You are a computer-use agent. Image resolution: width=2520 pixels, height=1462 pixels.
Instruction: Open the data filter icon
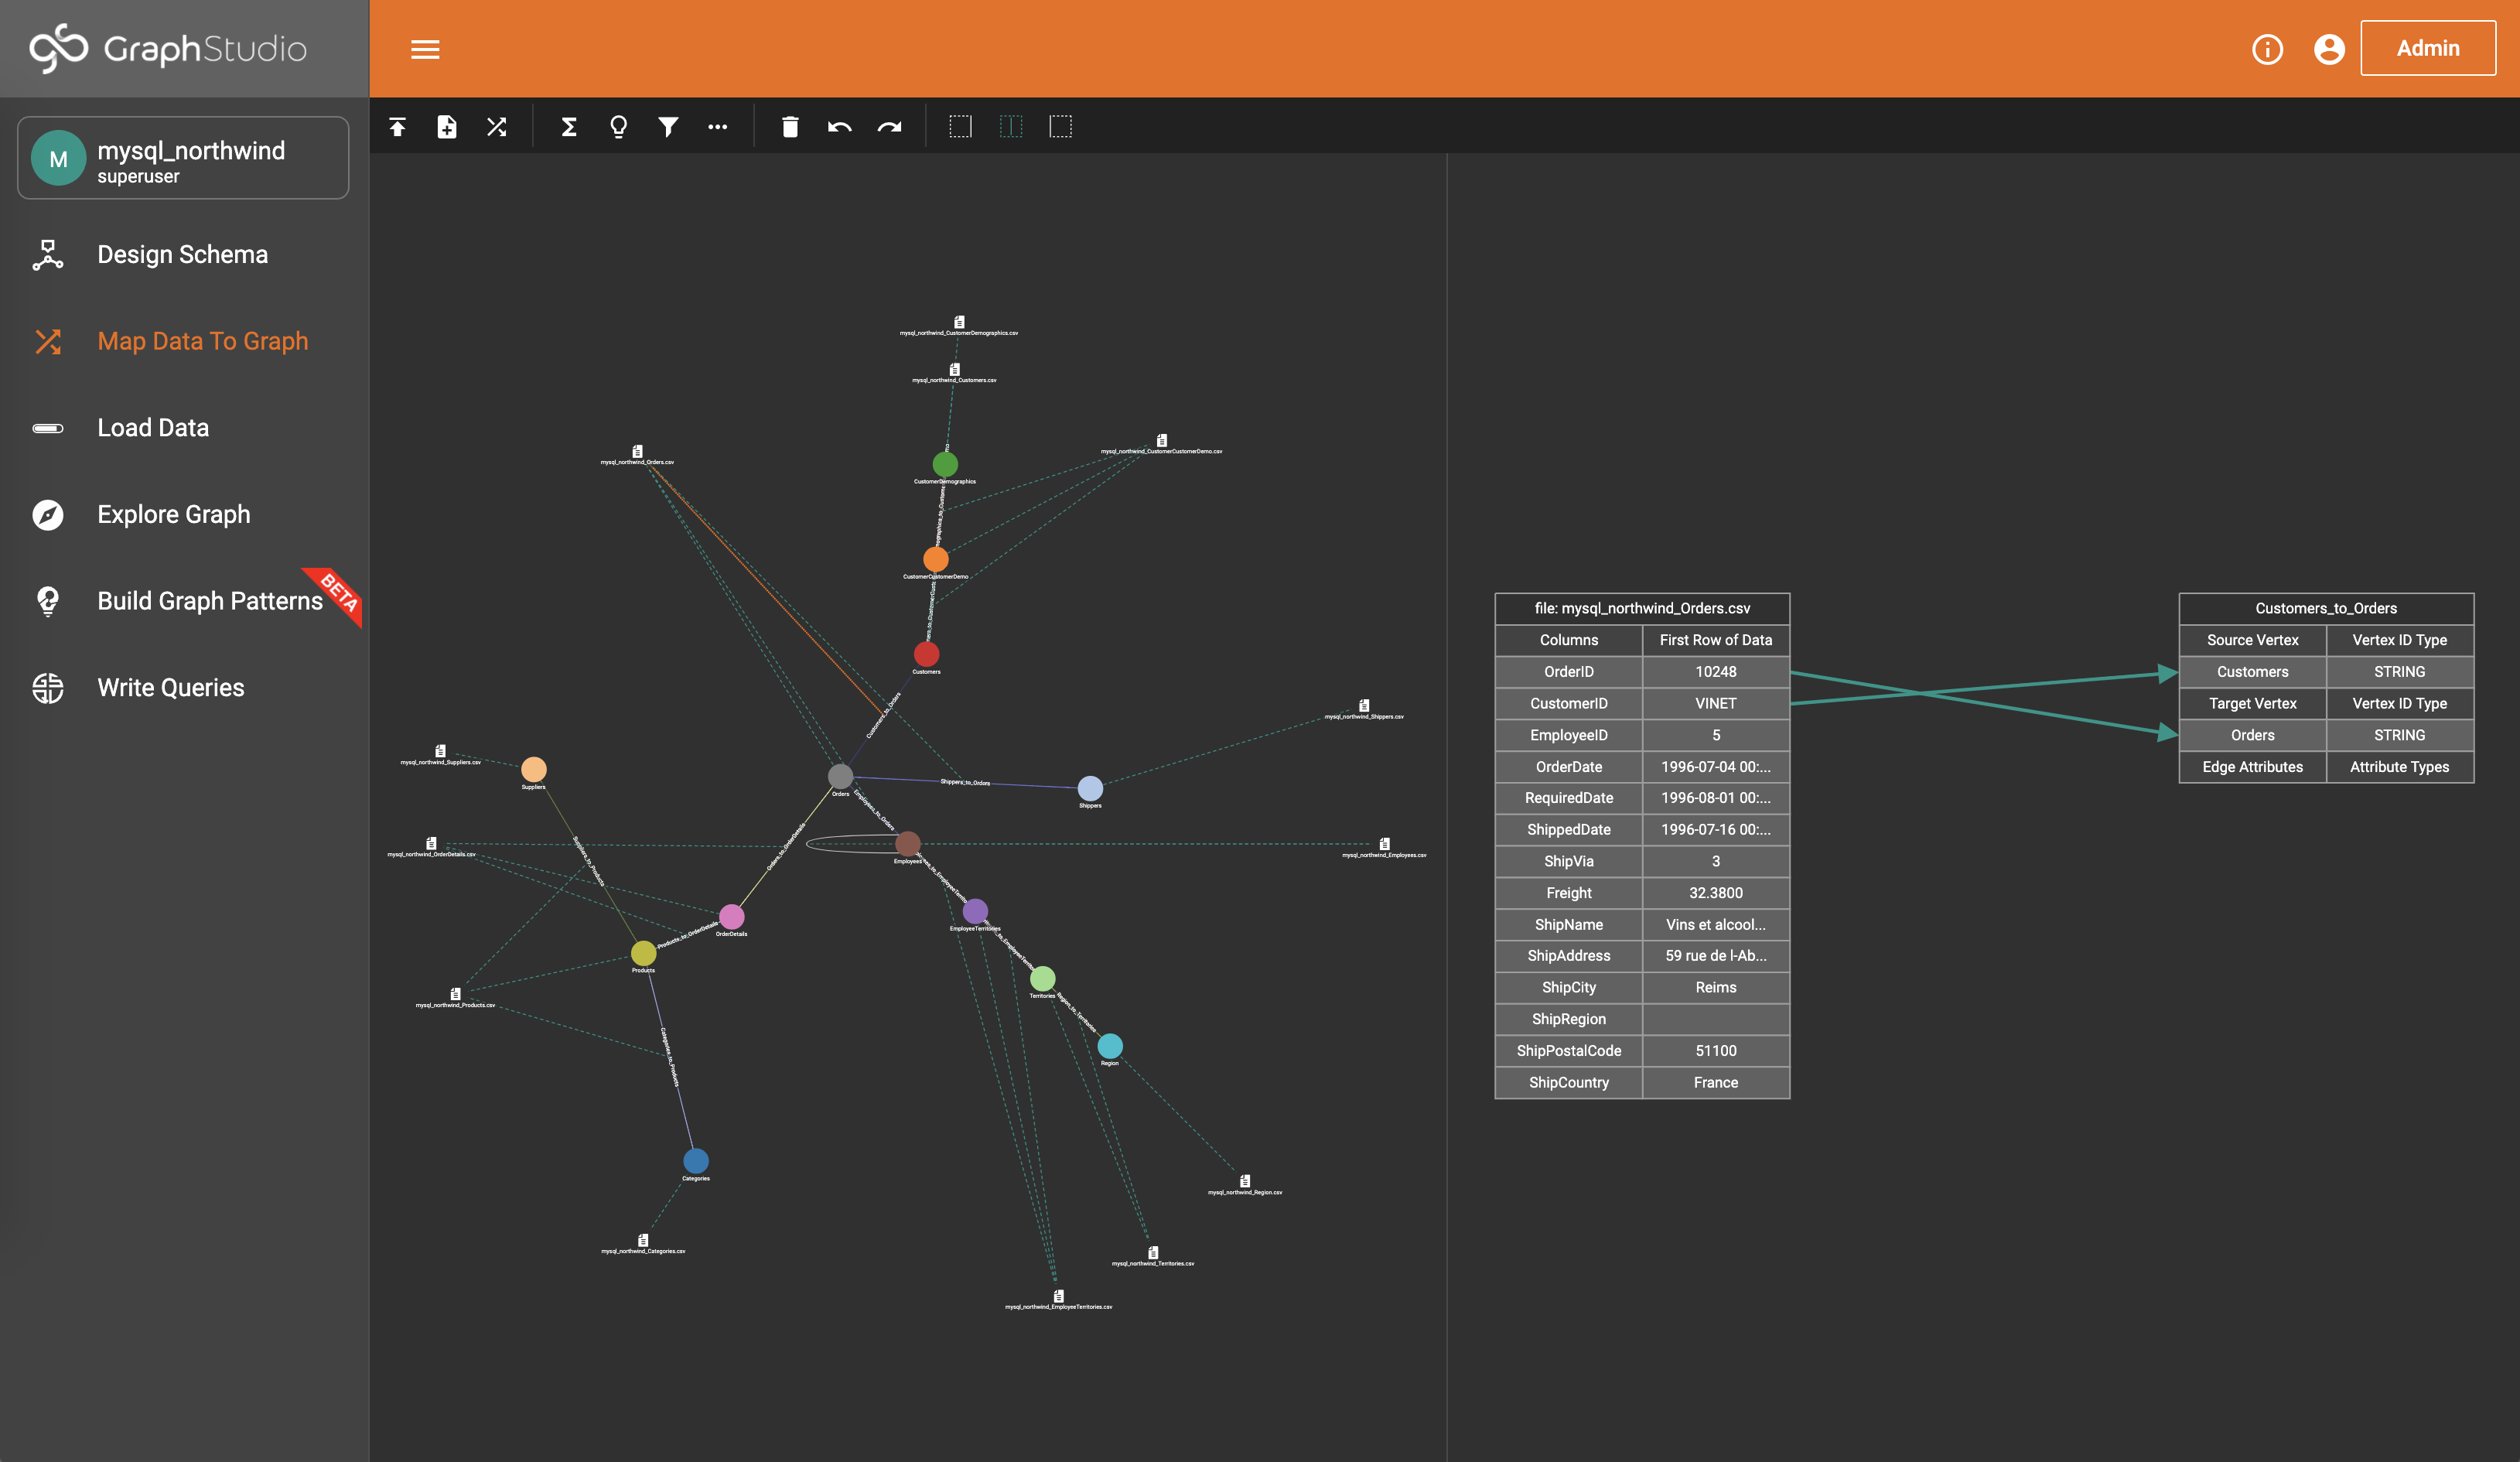tap(668, 126)
